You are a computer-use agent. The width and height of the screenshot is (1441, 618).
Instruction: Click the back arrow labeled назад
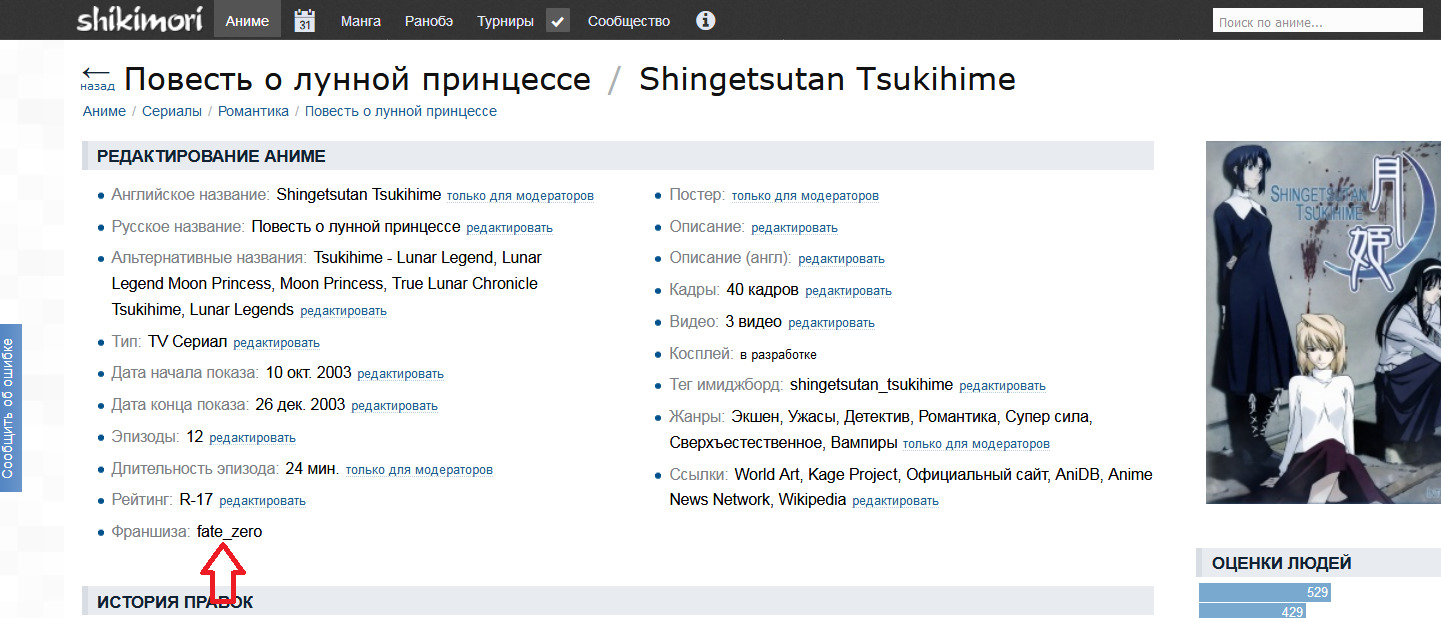point(97,78)
